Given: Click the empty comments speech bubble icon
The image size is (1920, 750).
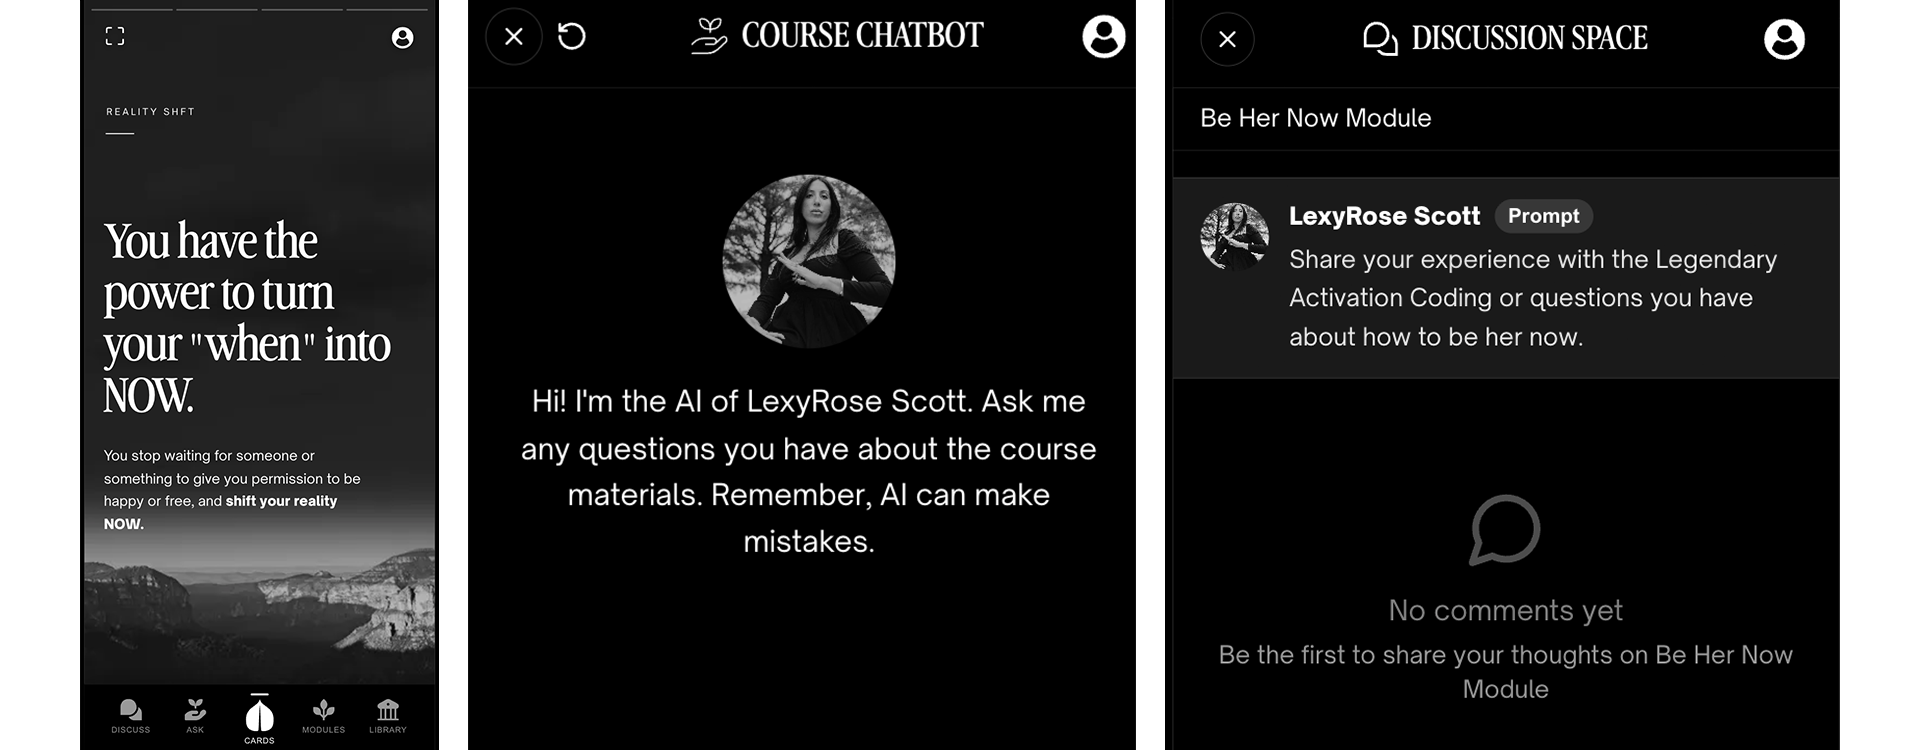Looking at the screenshot, I should tap(1505, 530).
